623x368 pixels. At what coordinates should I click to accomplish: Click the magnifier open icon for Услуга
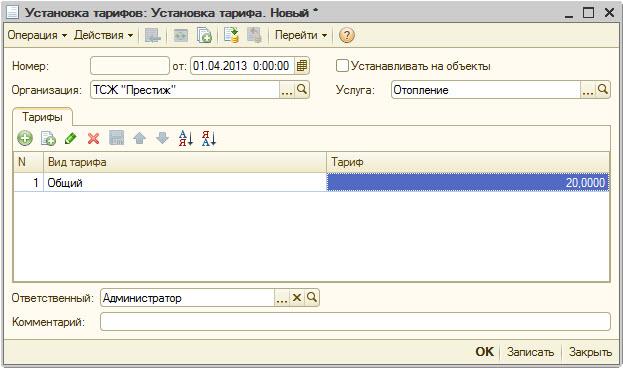[x=603, y=90]
